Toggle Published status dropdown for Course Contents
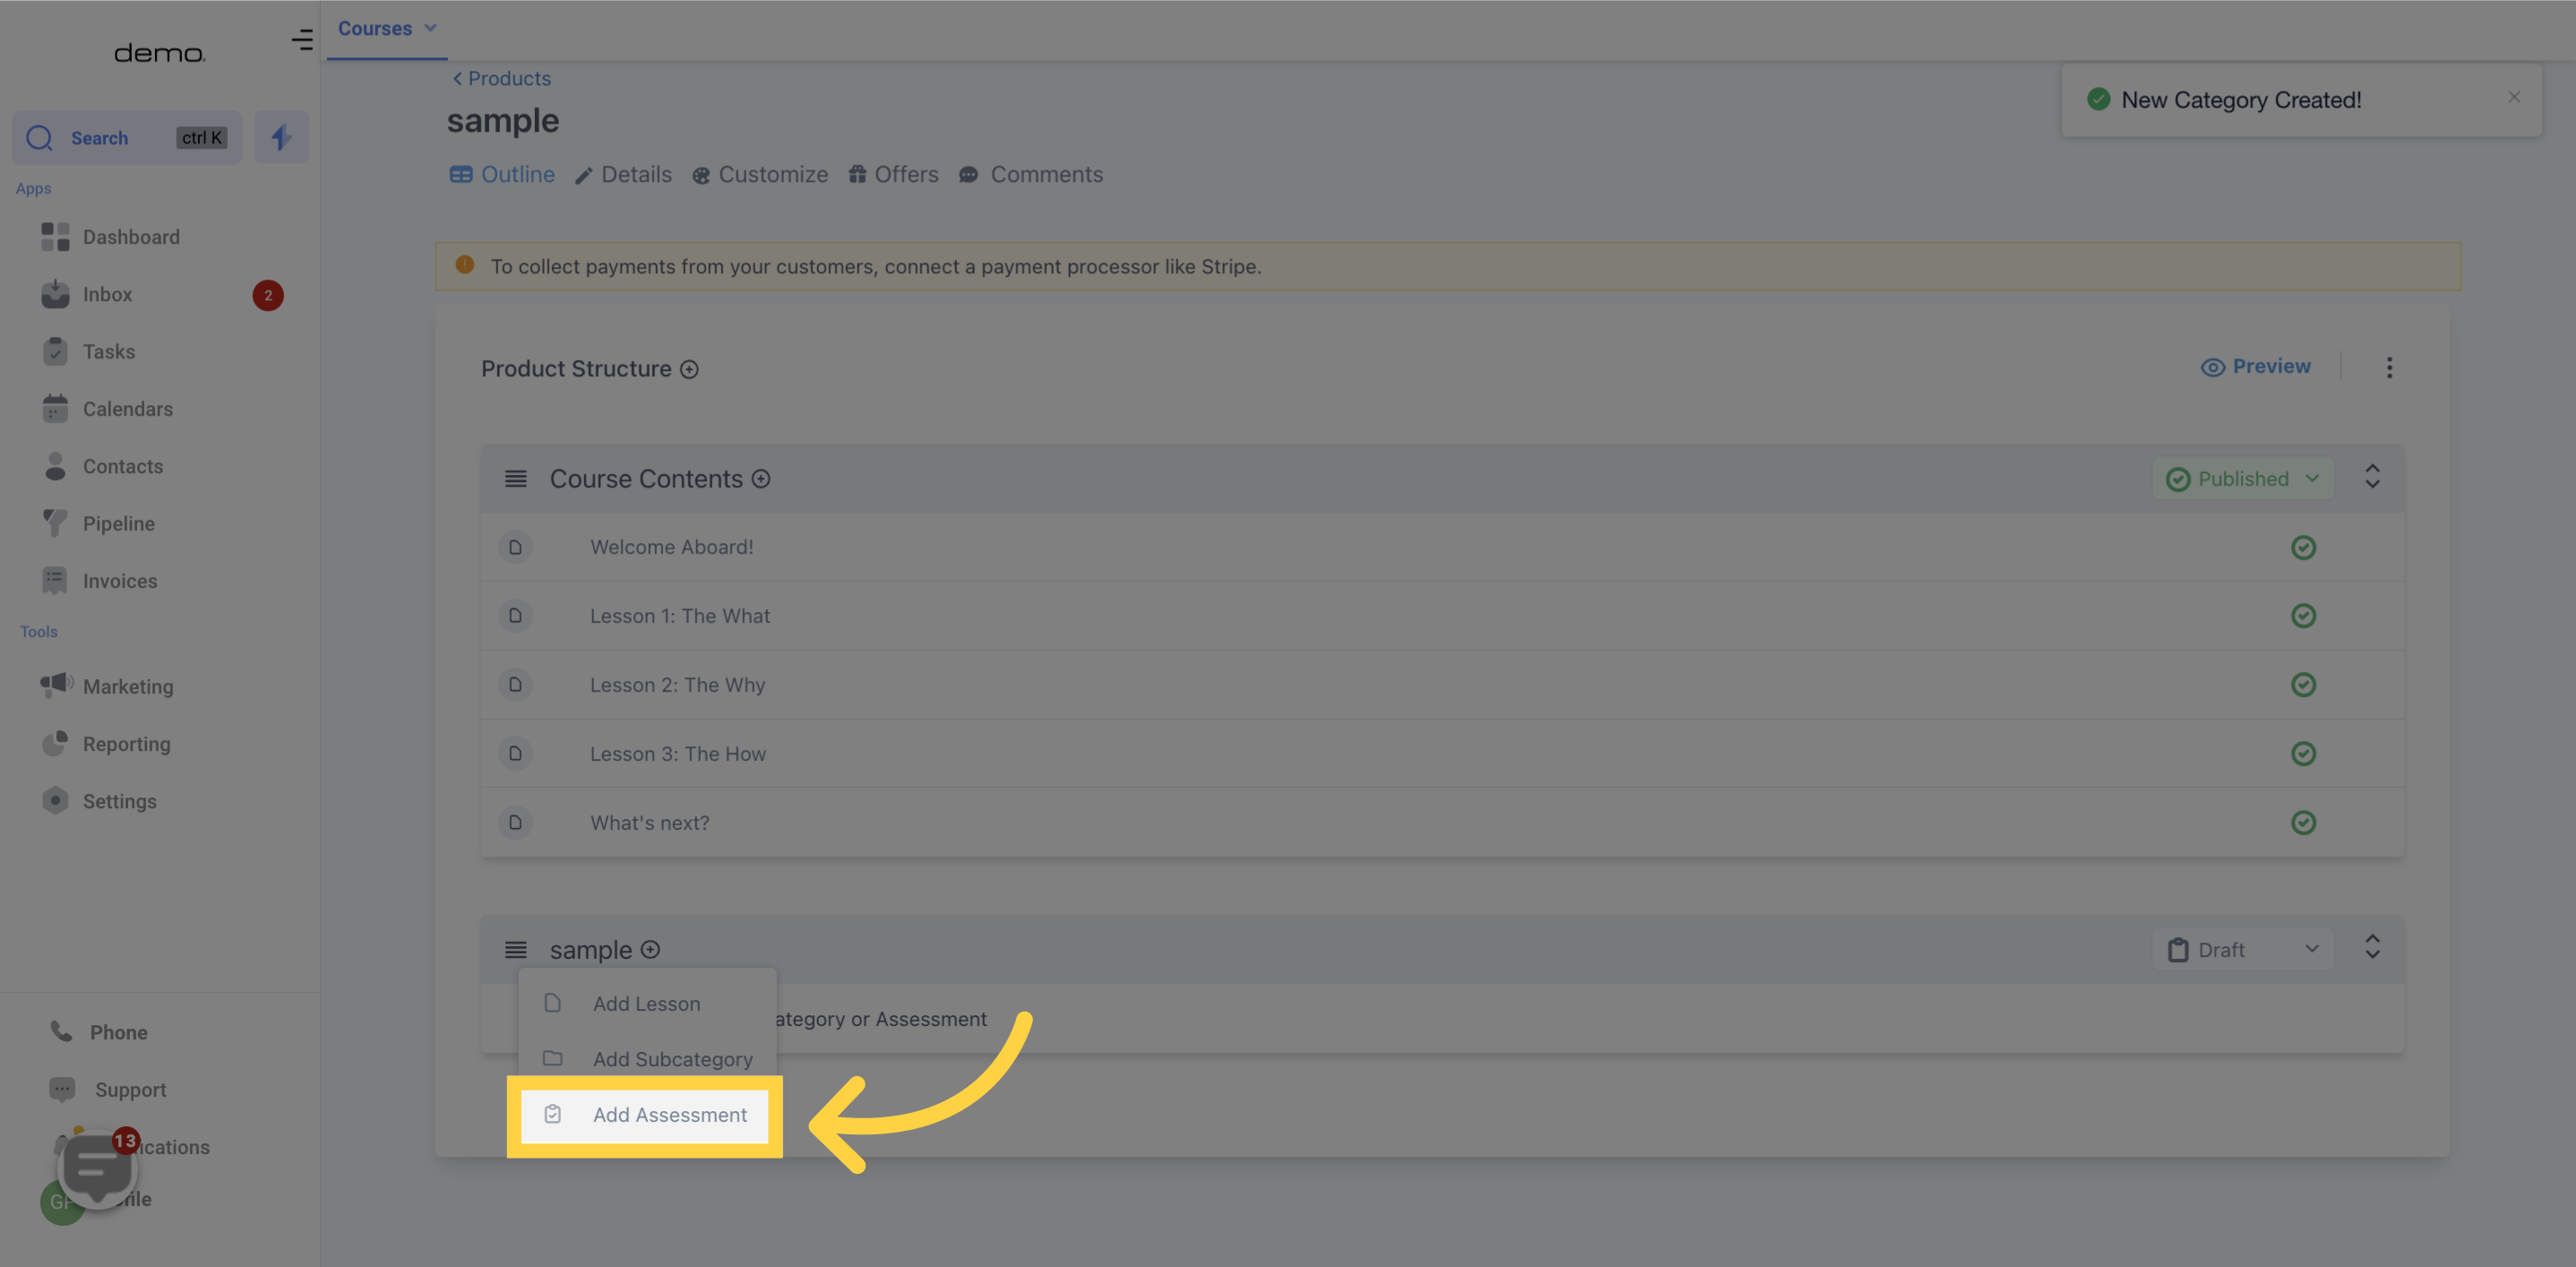This screenshot has width=2576, height=1267. pos(2241,478)
